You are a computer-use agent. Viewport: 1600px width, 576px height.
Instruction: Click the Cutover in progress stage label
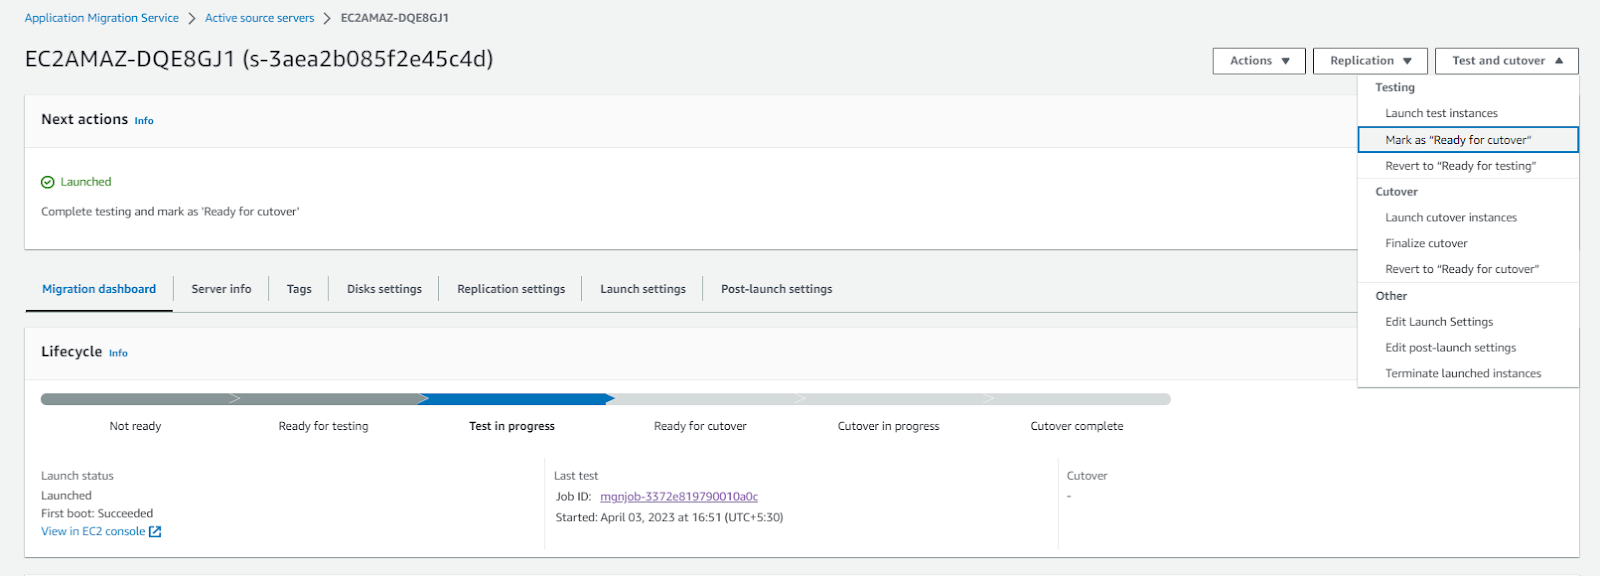[888, 426]
